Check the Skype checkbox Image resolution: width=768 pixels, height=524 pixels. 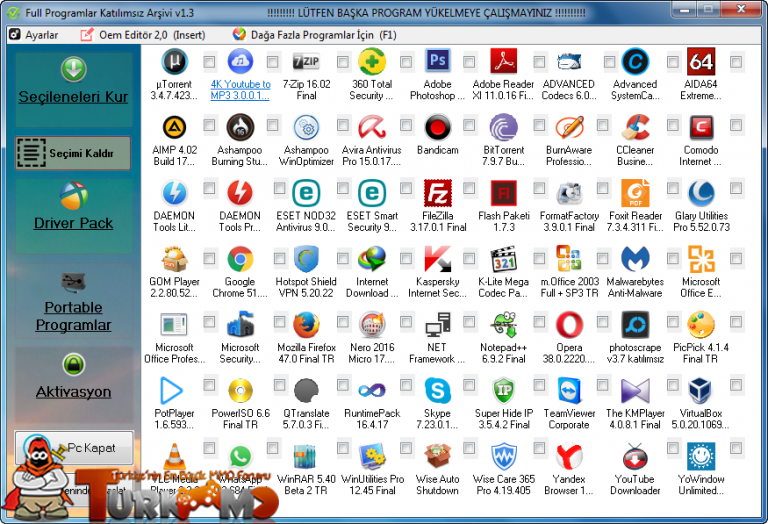469,385
